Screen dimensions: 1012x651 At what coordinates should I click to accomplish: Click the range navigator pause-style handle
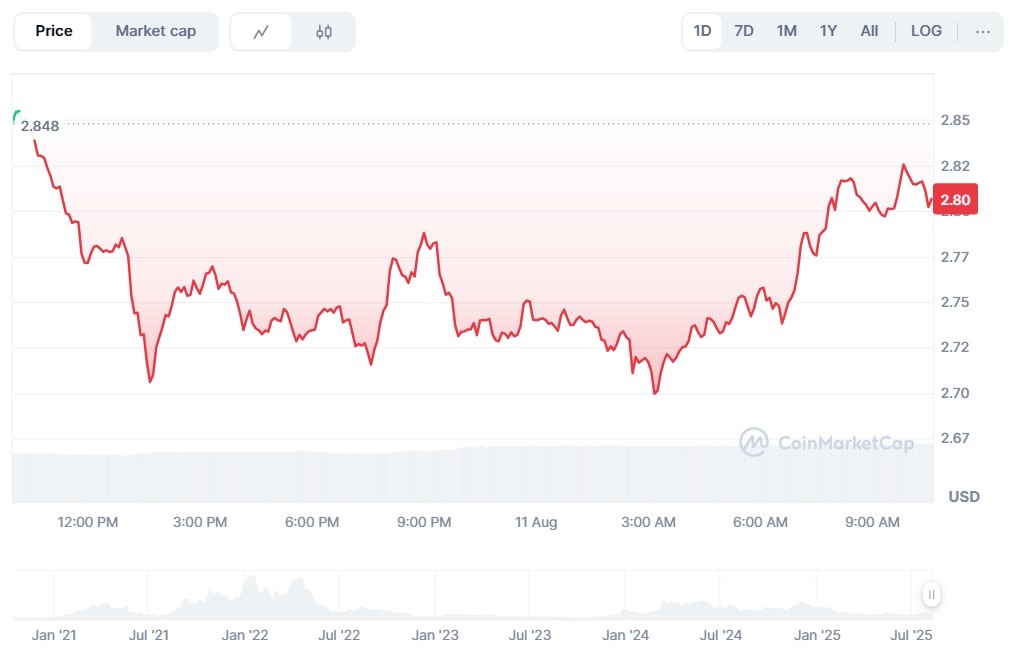pos(931,595)
